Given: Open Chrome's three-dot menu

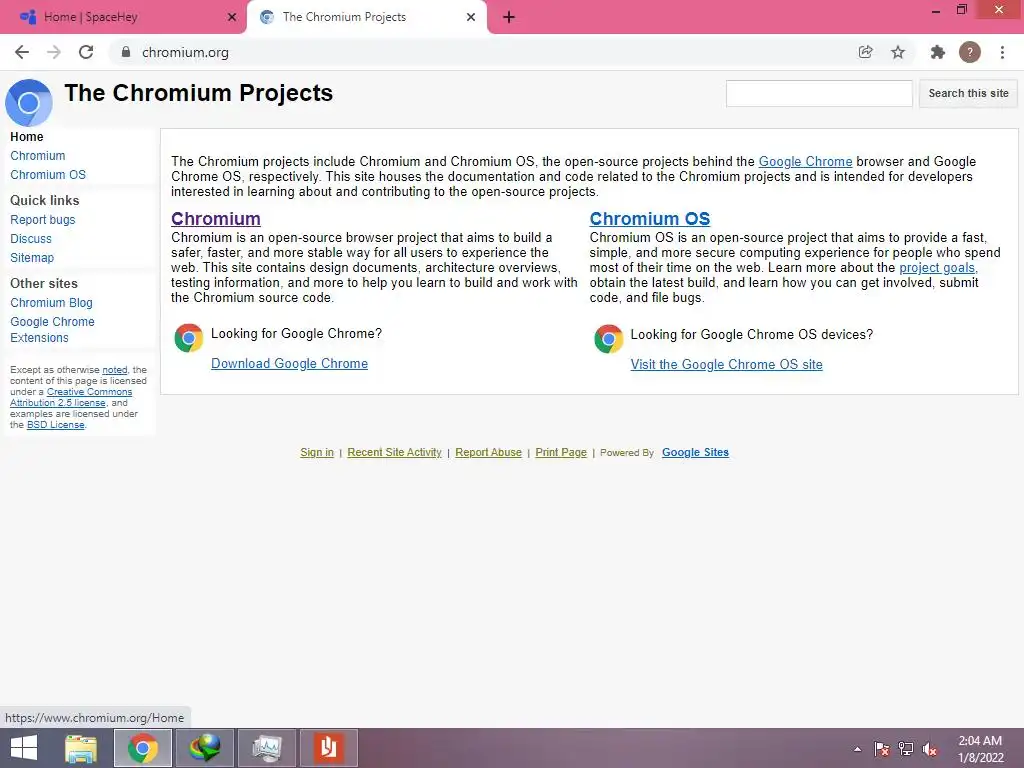Looking at the screenshot, I should [1002, 52].
